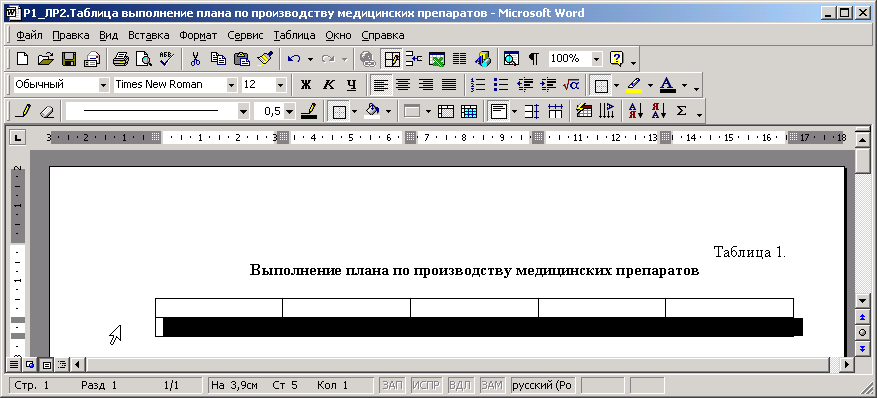
Task: Insert AutoSum with the Σ button
Action: (682, 111)
